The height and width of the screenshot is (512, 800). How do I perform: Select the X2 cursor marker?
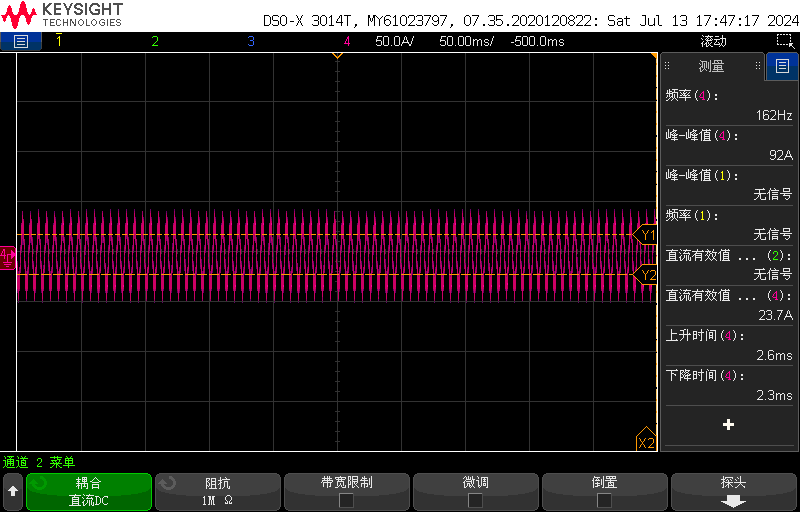tap(646, 440)
